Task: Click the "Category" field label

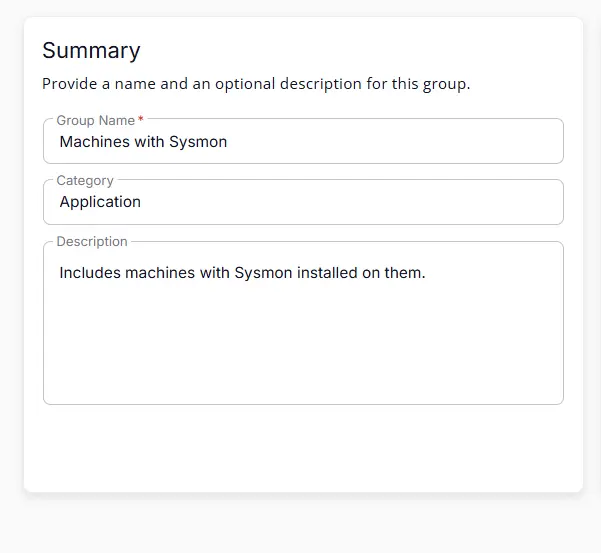Action: coord(85,181)
